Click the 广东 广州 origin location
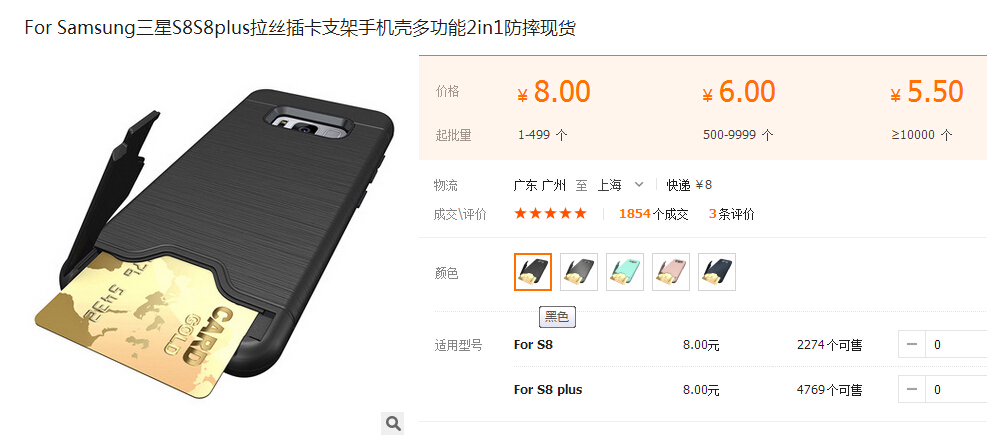 541,185
